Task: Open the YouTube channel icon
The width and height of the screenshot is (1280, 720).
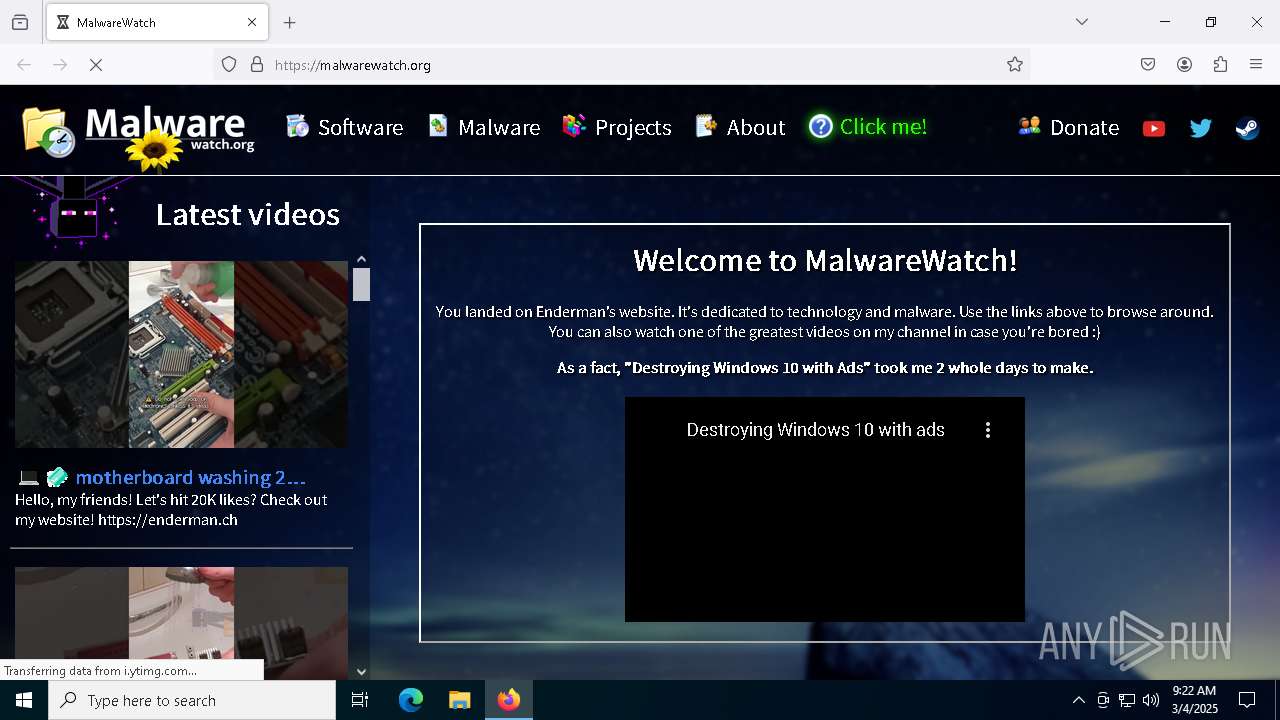Action: pyautogui.click(x=1154, y=128)
